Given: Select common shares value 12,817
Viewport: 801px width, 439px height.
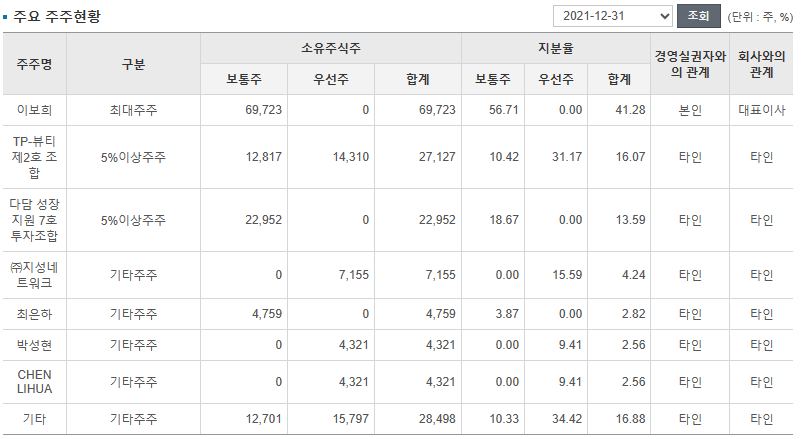Looking at the screenshot, I should coord(264,157).
